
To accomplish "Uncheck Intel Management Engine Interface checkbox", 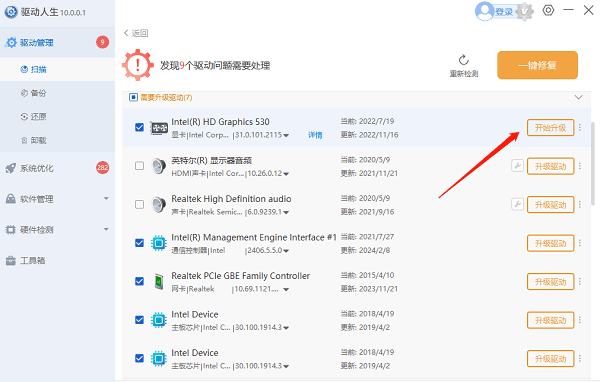I will [139, 243].
